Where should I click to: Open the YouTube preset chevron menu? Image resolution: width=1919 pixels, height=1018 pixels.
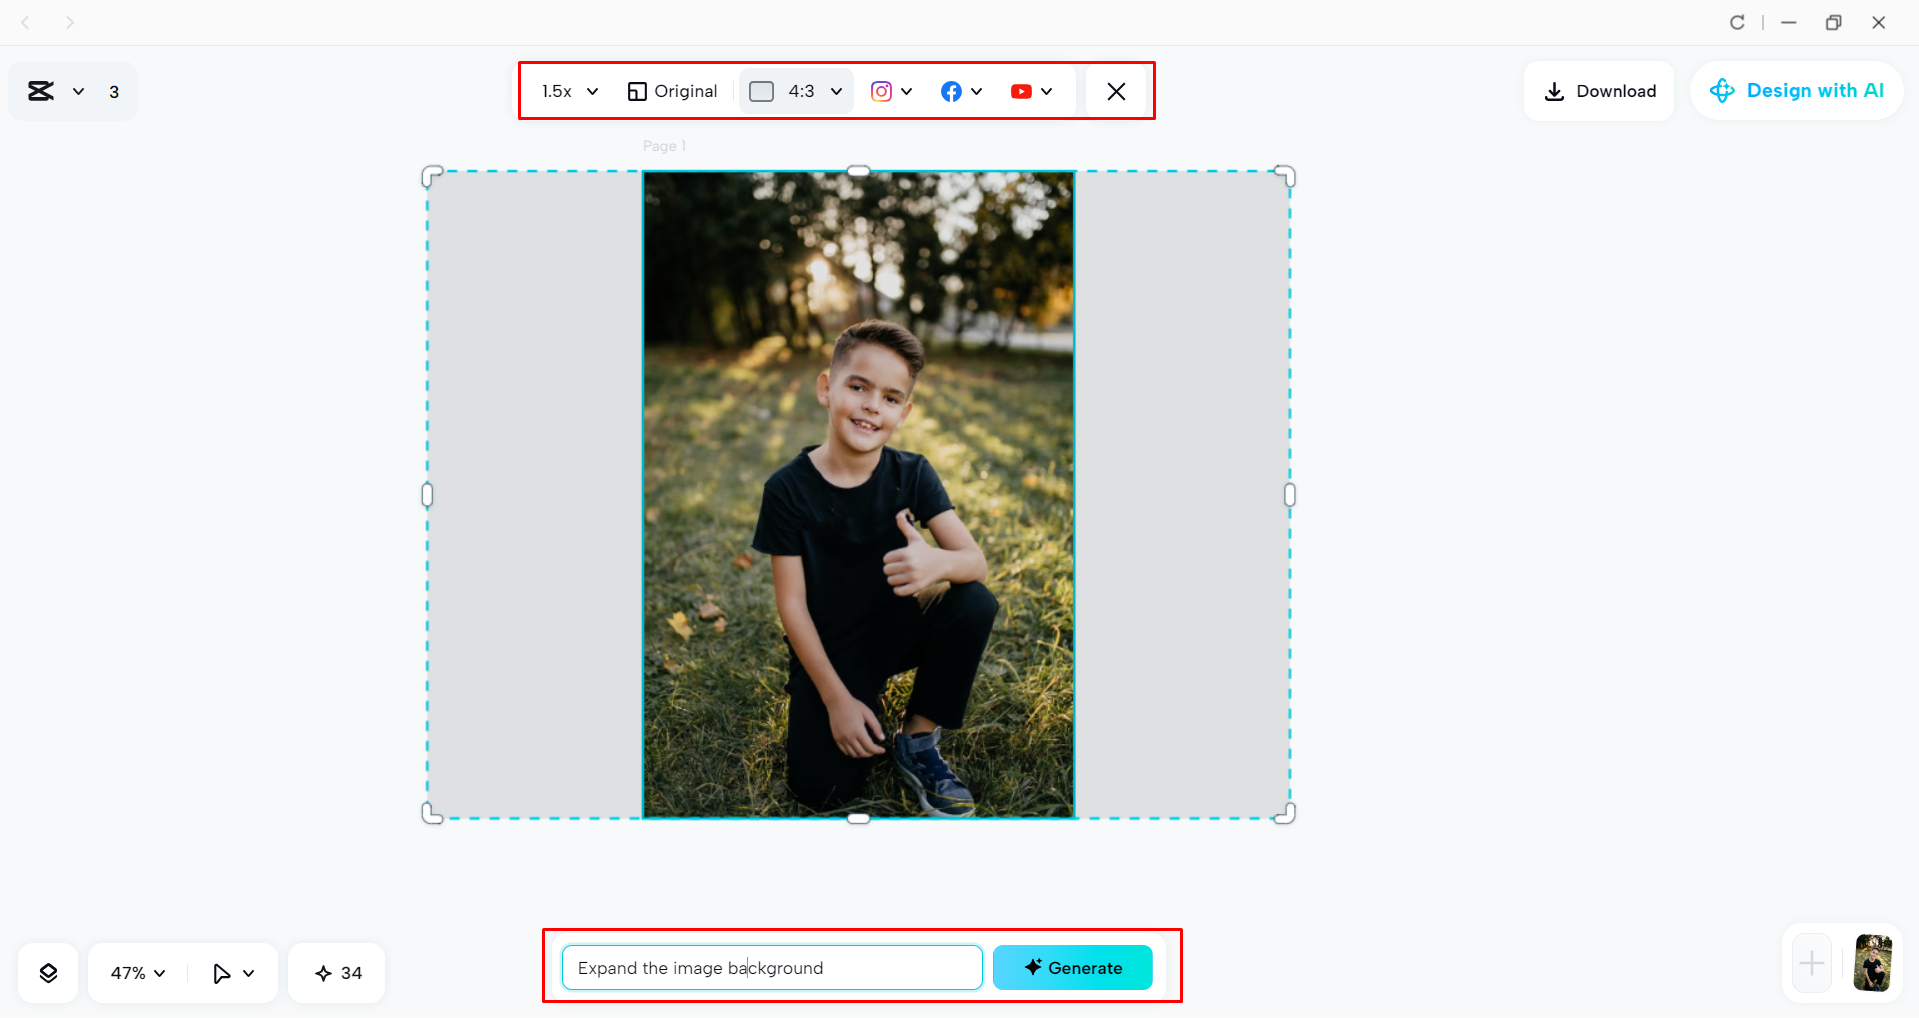pyautogui.click(x=1048, y=91)
